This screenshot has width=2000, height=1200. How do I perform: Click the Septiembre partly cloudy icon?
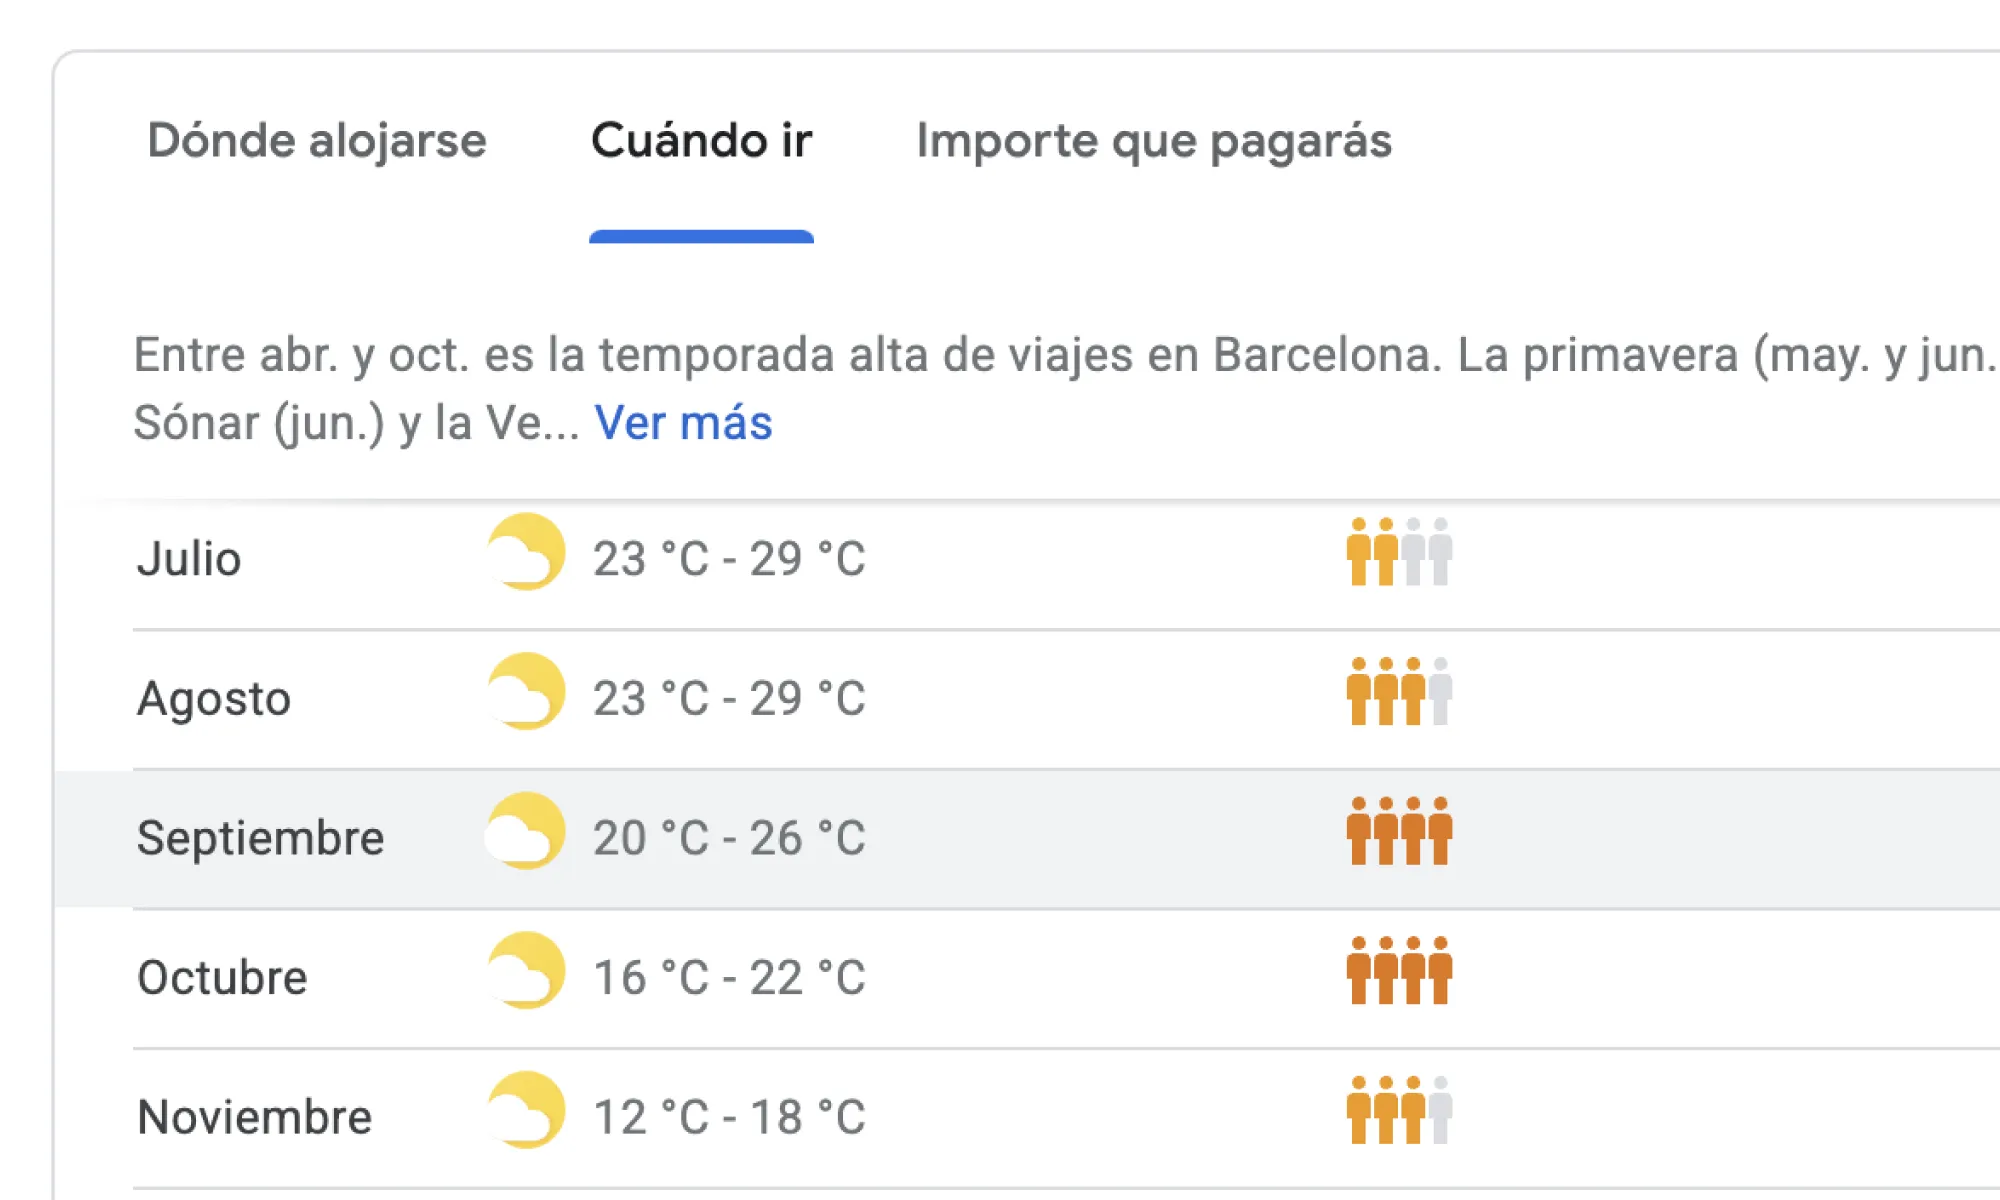[526, 832]
